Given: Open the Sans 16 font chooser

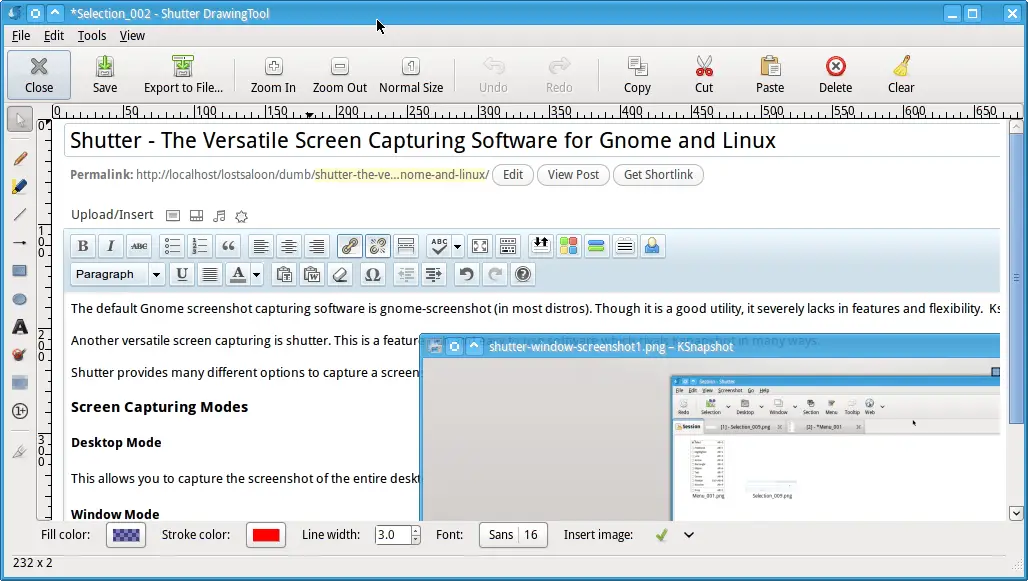Looking at the screenshot, I should pos(513,535).
